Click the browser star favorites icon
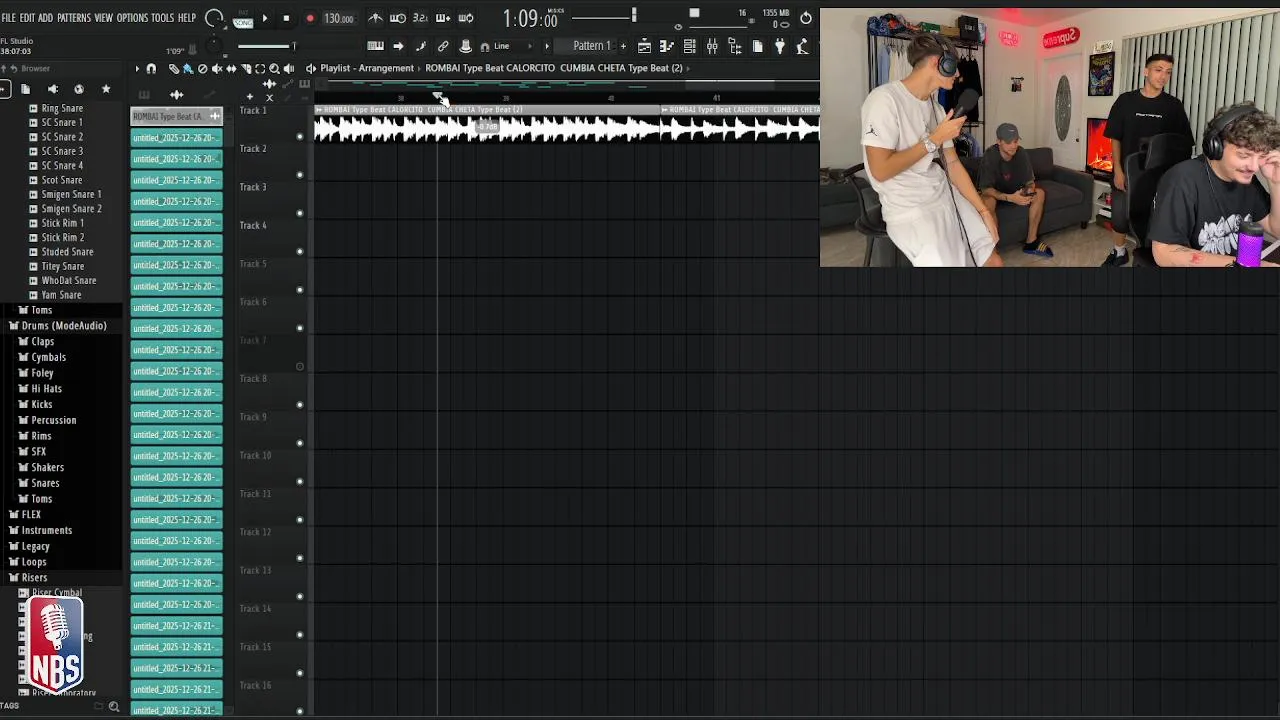Screen dimensions: 1280x720 coord(106,89)
